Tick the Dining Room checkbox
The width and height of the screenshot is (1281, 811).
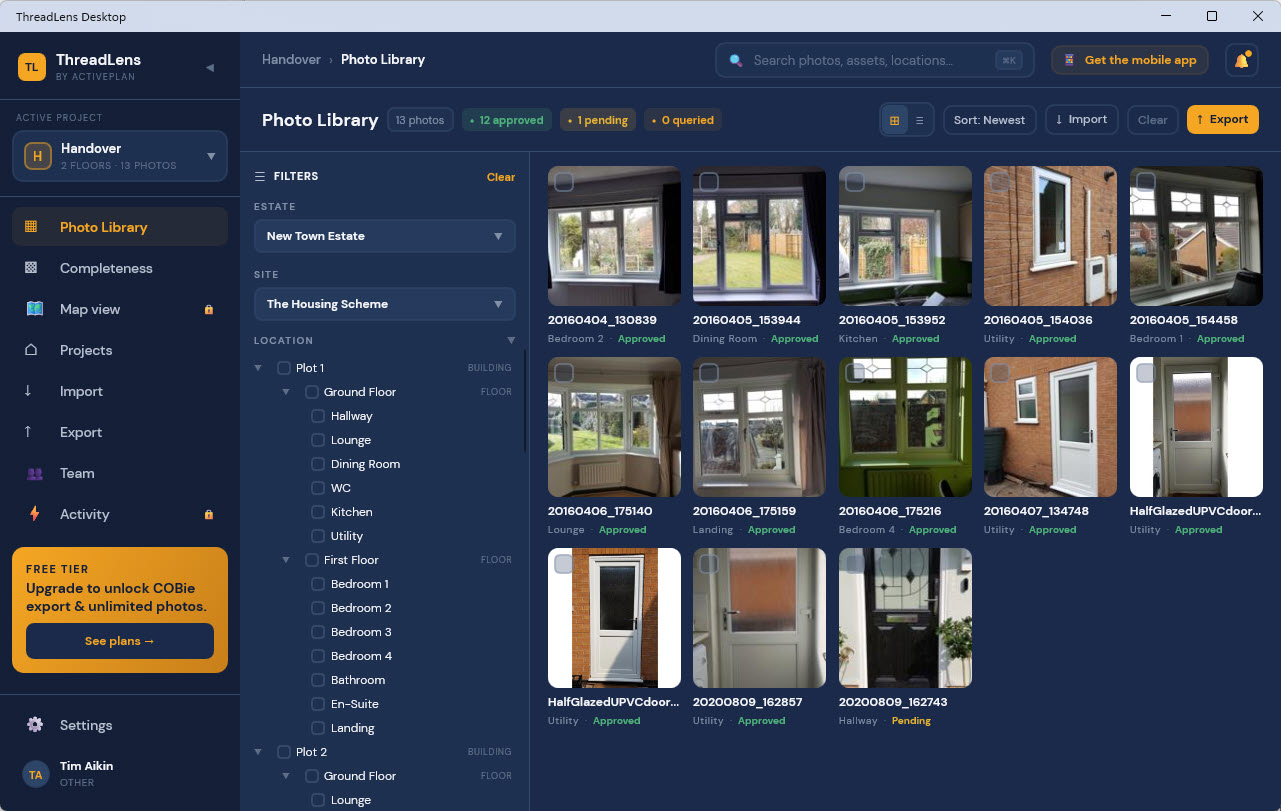[x=318, y=464]
